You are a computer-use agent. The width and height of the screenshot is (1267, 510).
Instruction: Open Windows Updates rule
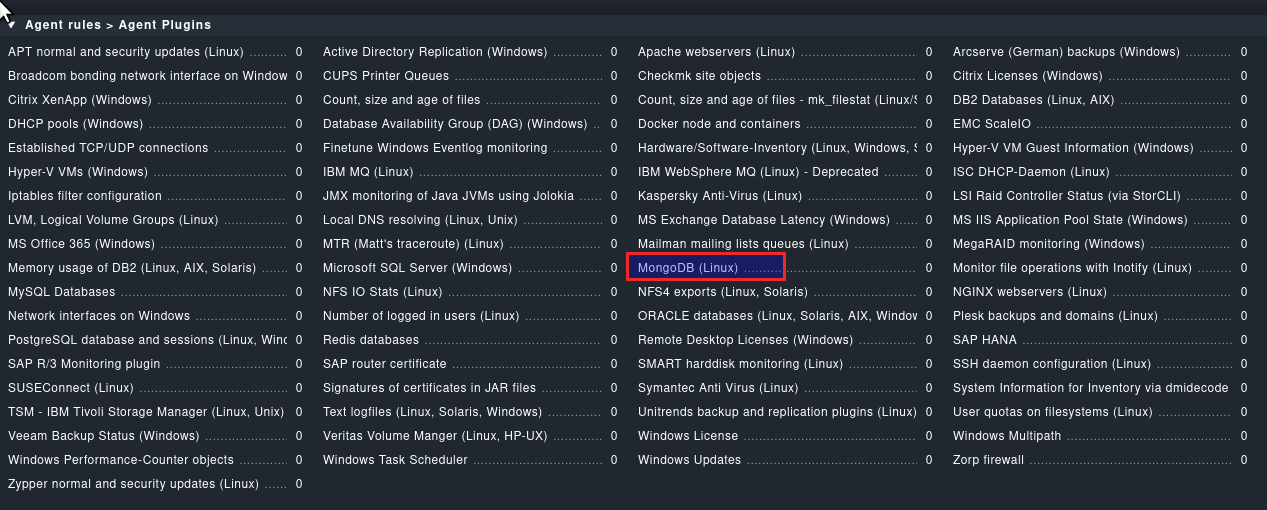689,460
